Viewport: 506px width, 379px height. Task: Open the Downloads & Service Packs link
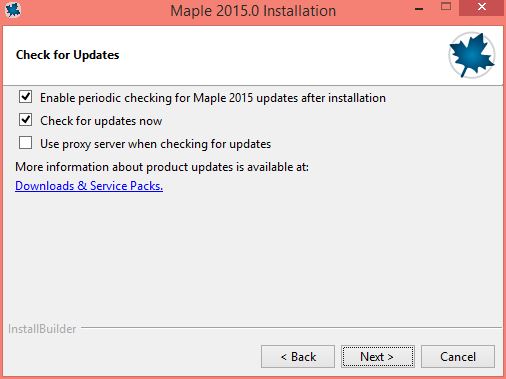coord(89,186)
